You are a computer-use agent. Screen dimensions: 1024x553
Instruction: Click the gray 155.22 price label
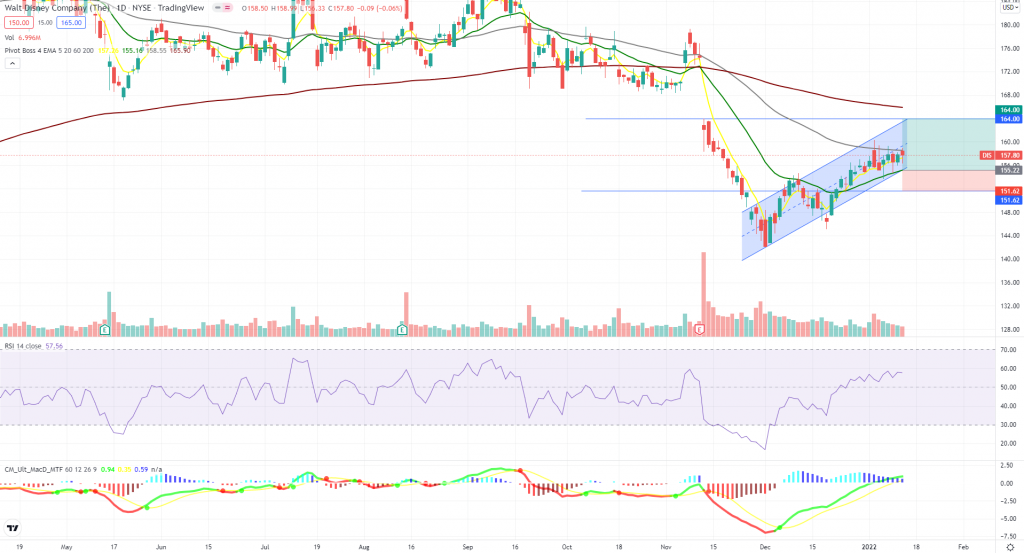pyautogui.click(x=1010, y=170)
